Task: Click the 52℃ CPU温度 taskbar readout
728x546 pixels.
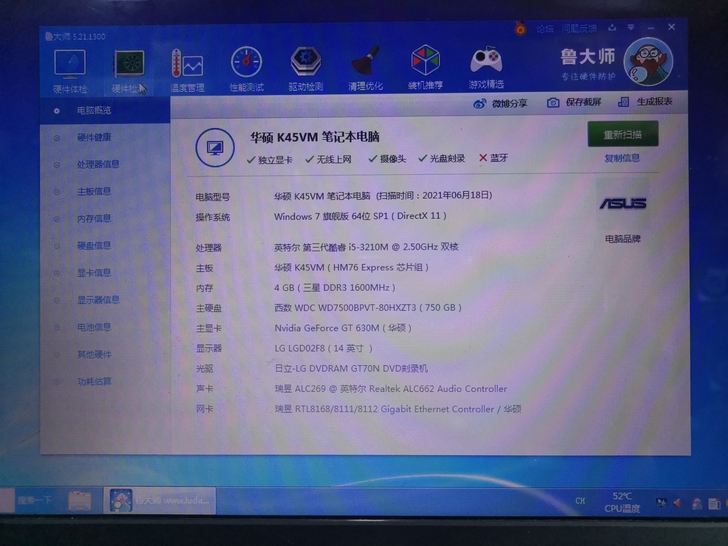Action: [x=622, y=502]
